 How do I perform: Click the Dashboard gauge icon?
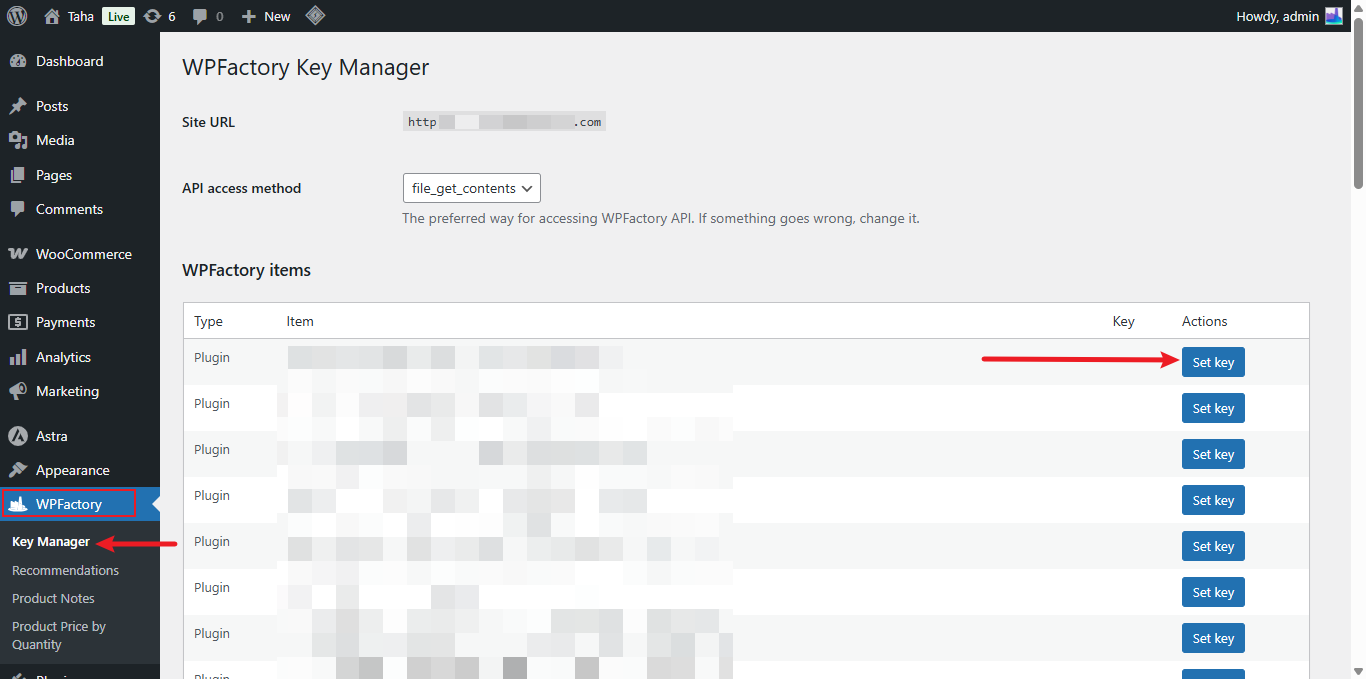(x=18, y=61)
